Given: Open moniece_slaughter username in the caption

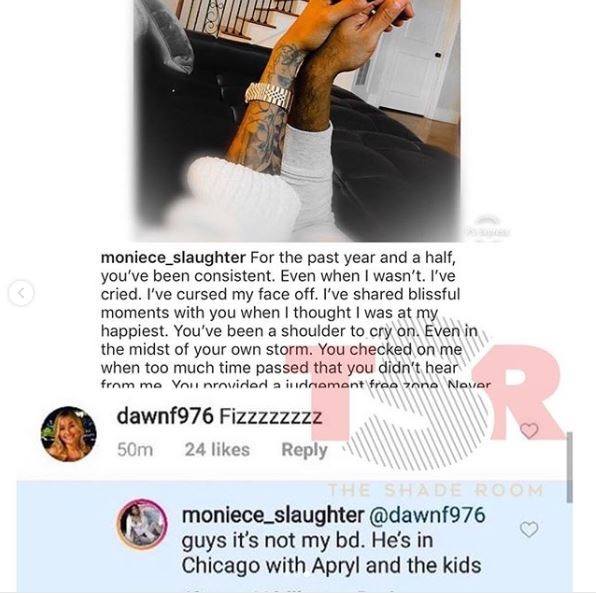Looking at the screenshot, I should tap(173, 258).
